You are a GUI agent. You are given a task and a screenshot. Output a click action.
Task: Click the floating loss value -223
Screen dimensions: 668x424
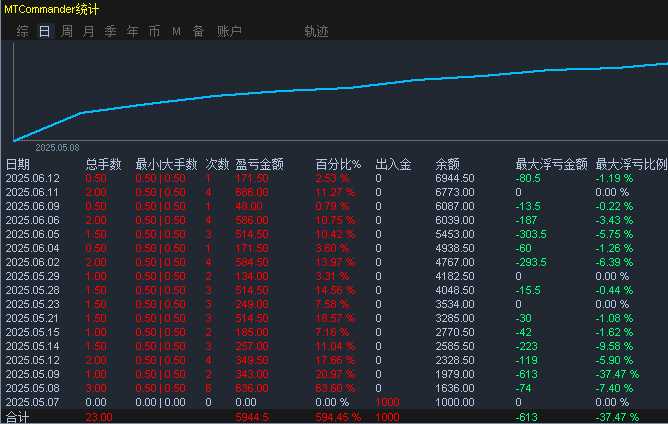(527, 346)
